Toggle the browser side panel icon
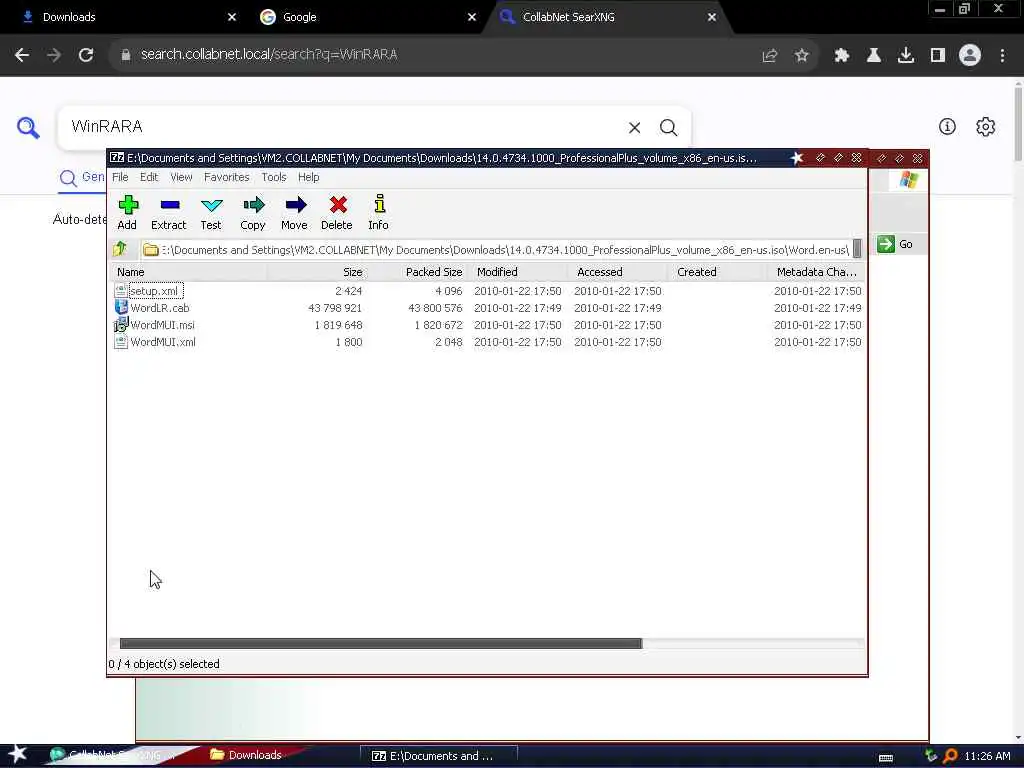This screenshot has height=768, width=1024. click(x=938, y=56)
